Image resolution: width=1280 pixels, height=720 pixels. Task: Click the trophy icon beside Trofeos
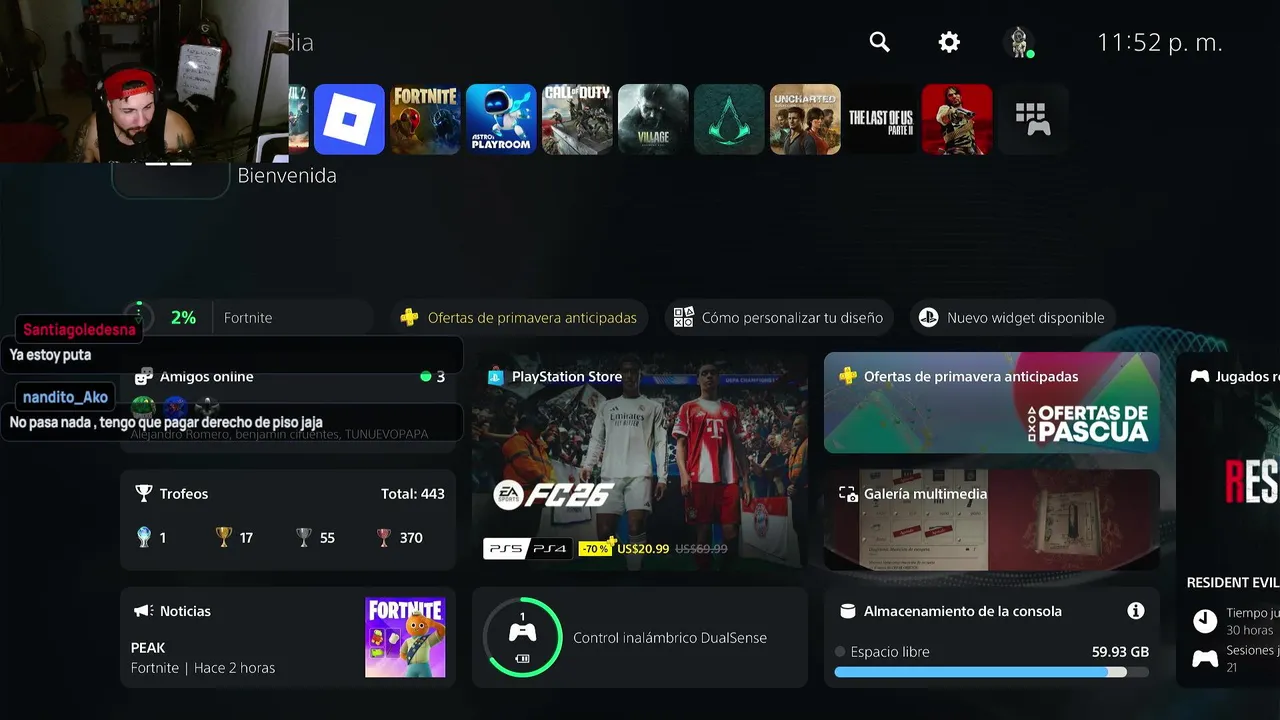coord(144,493)
